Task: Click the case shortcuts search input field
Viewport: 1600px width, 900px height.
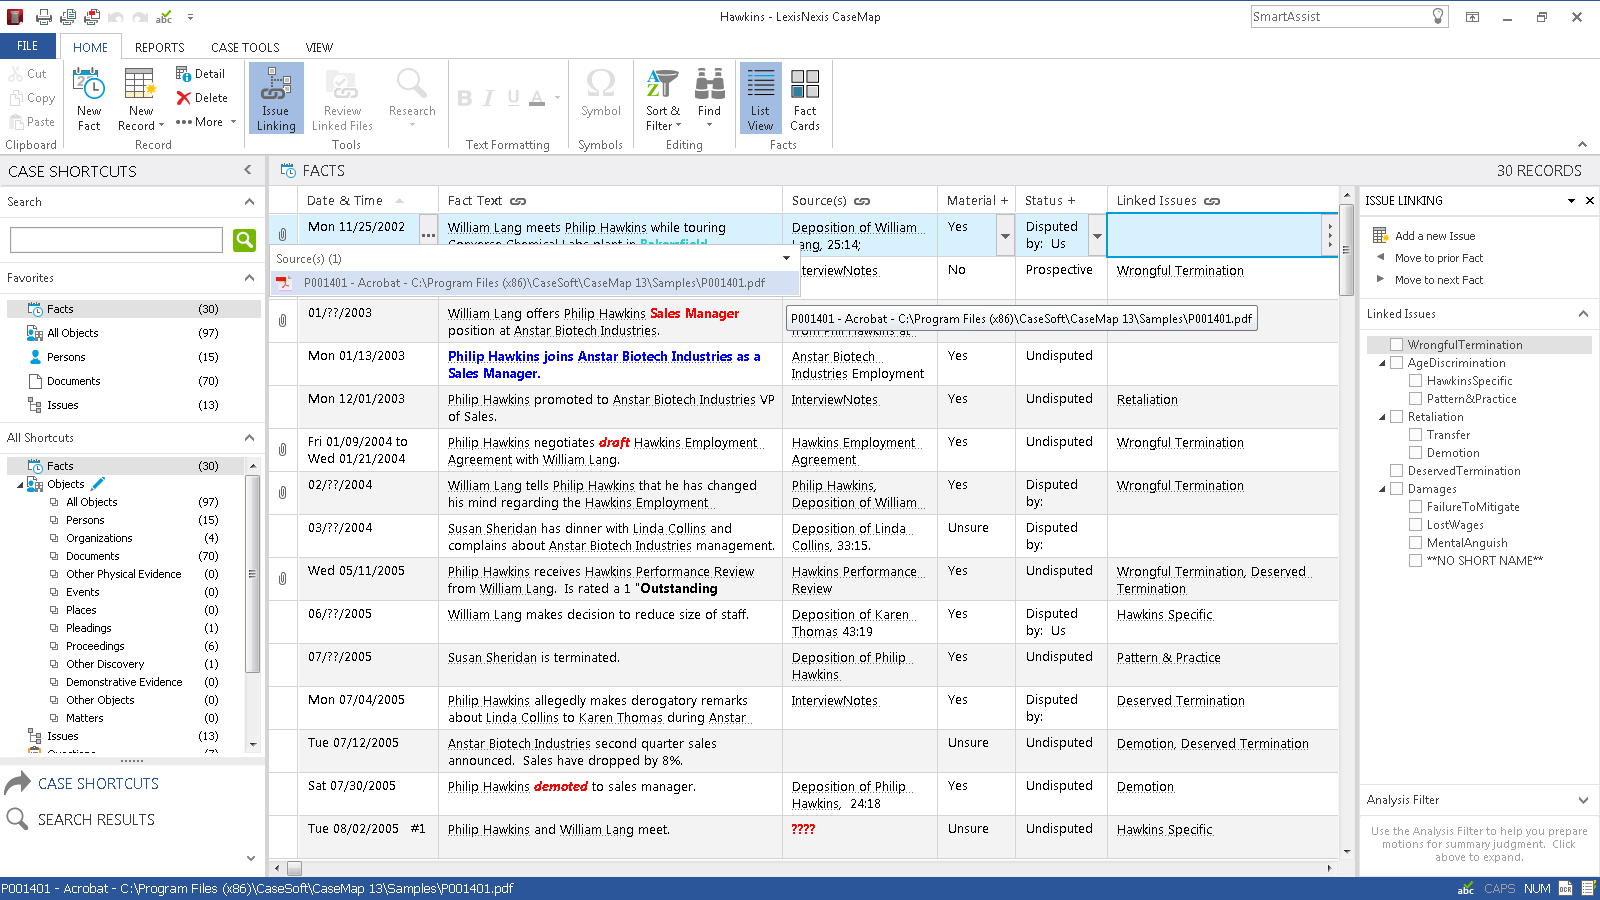Action: pos(116,240)
